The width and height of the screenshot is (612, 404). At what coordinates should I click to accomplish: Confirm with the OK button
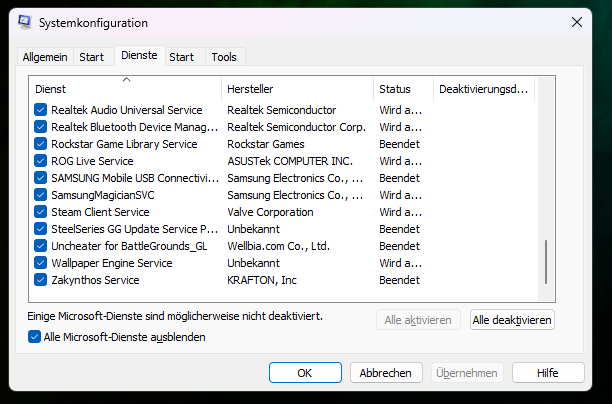tap(305, 373)
